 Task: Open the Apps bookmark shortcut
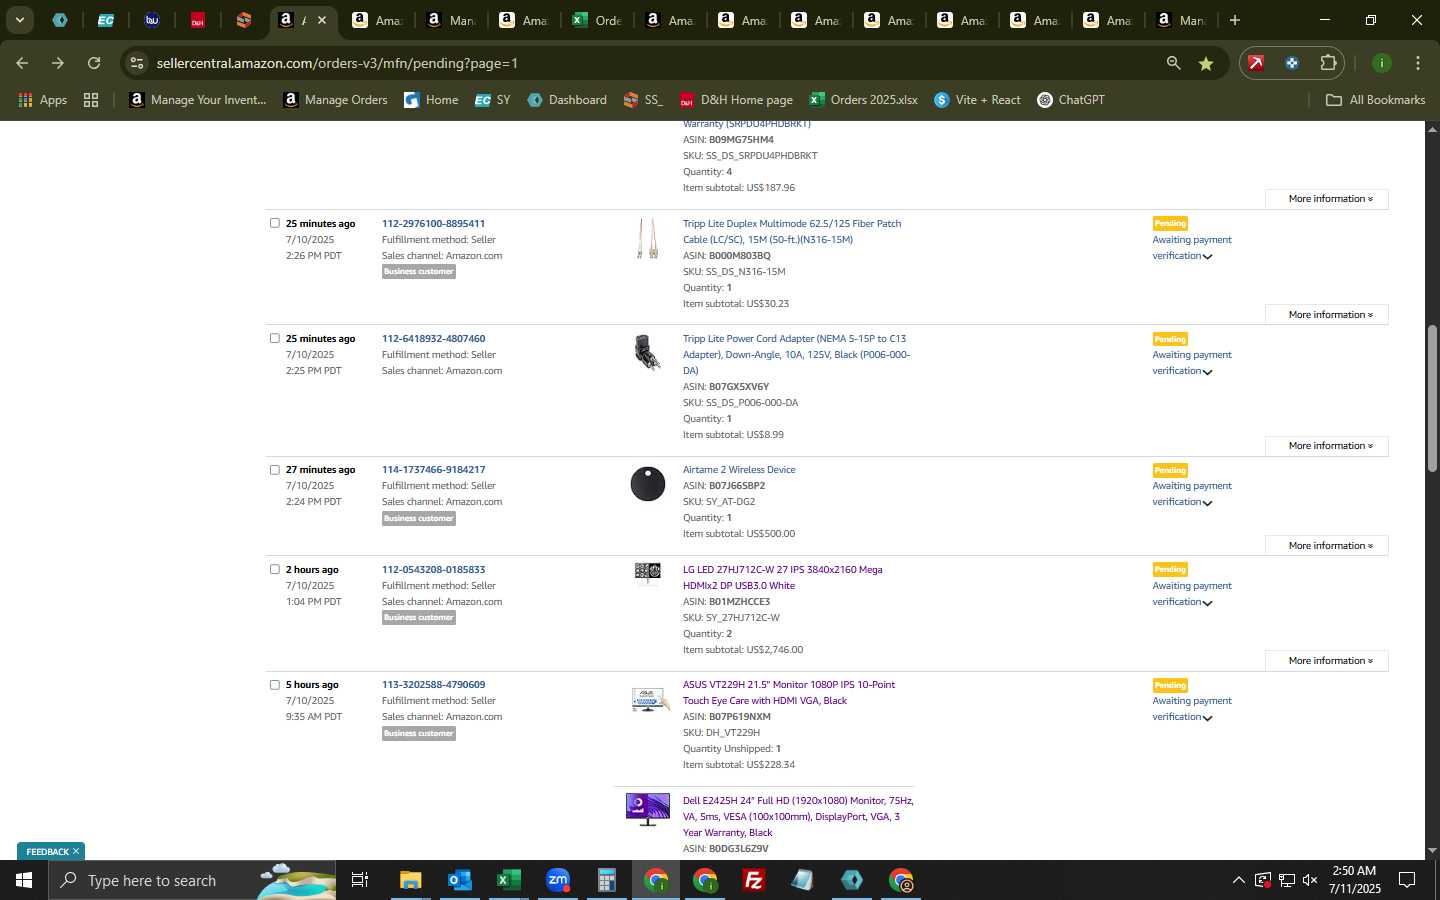pyautogui.click(x=42, y=100)
